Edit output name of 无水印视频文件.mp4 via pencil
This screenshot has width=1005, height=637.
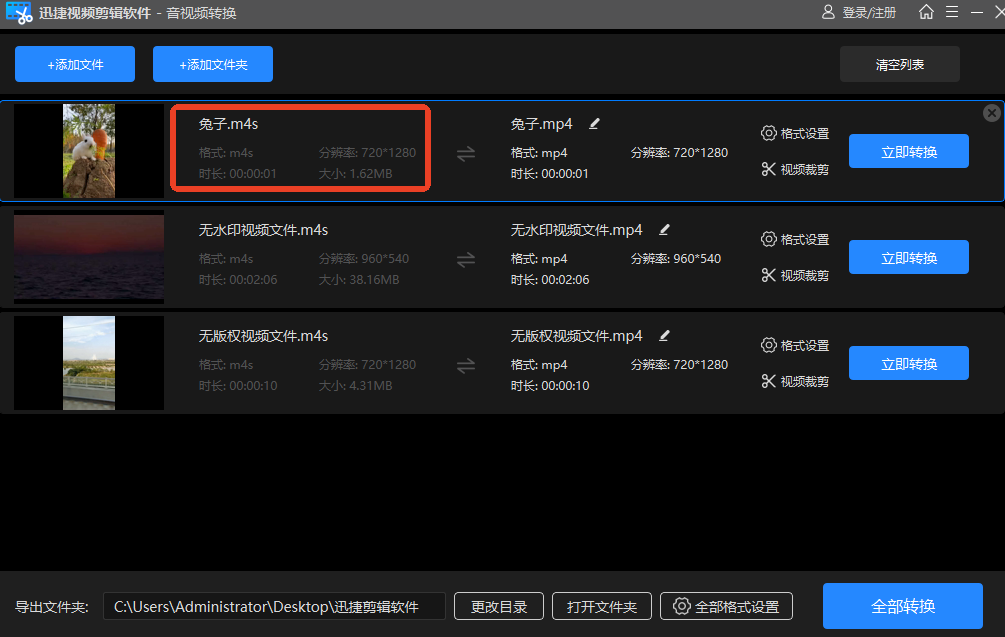click(x=664, y=229)
